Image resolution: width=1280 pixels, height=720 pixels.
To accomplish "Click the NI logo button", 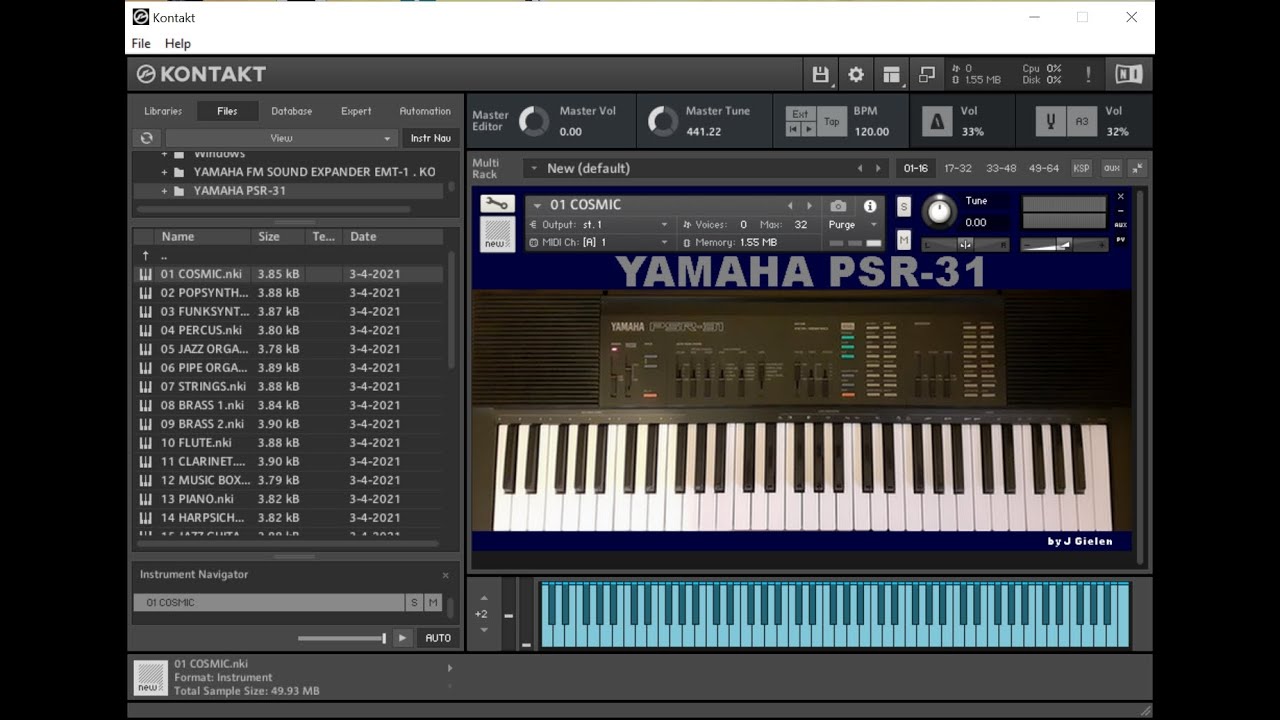I will pos(1128,74).
